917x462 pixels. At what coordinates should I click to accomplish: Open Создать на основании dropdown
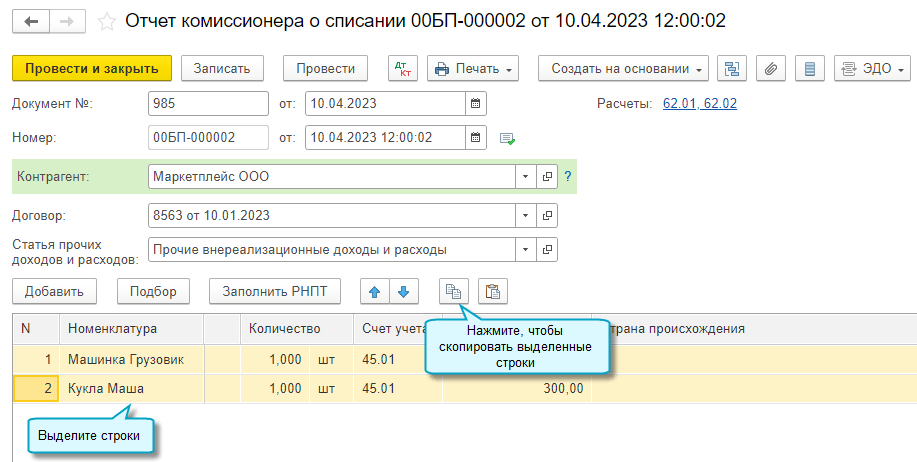pos(623,68)
